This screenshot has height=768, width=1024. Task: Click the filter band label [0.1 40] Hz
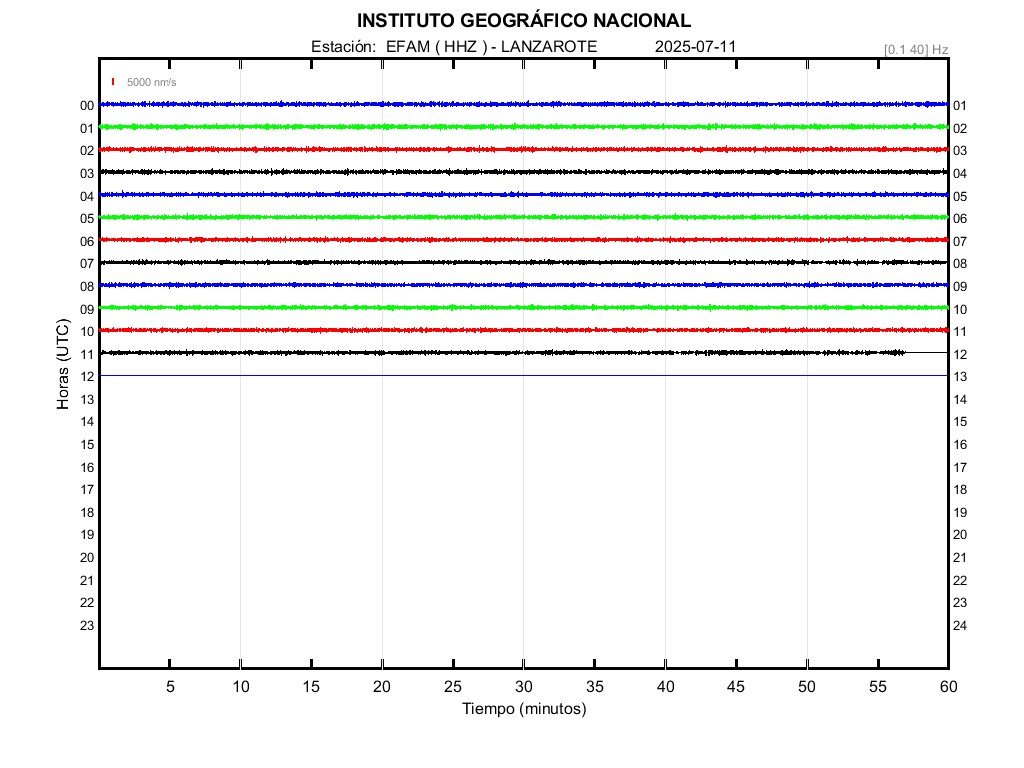pyautogui.click(x=916, y=50)
